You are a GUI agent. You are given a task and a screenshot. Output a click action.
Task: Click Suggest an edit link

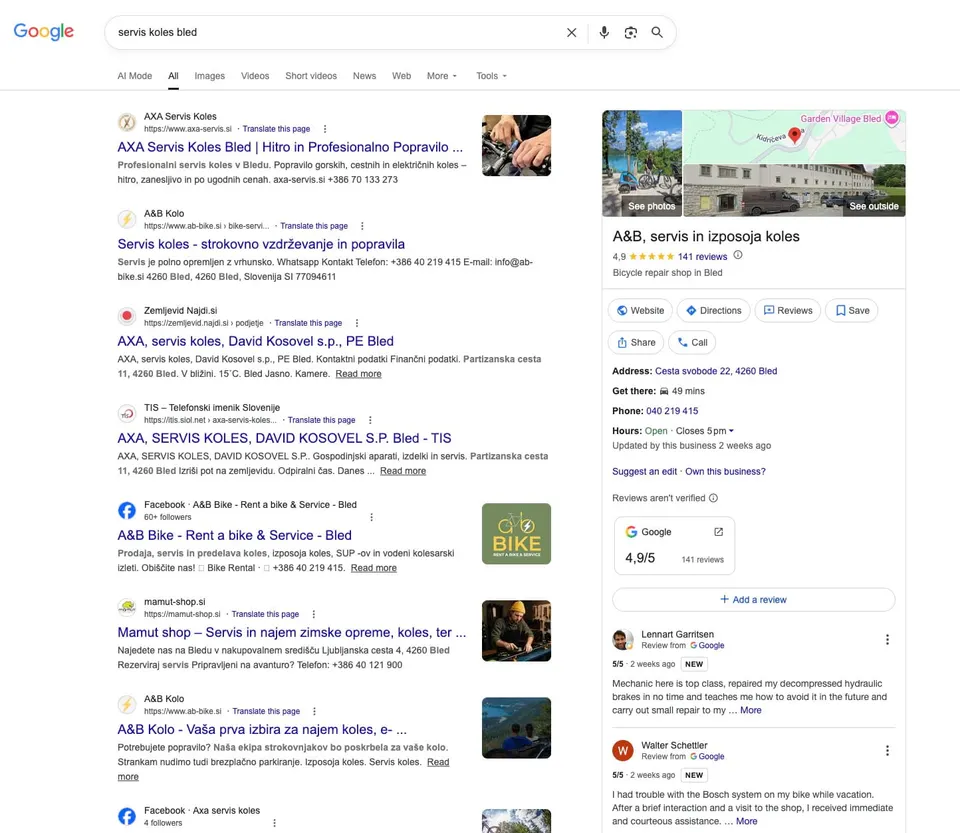click(x=644, y=472)
